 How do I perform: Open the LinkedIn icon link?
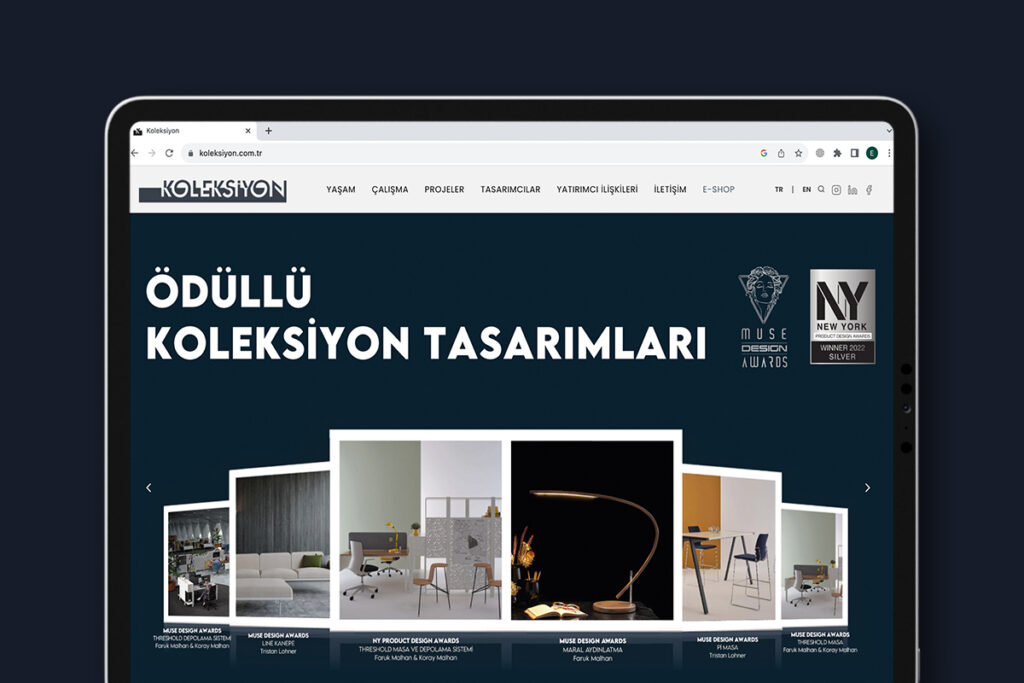[852, 190]
